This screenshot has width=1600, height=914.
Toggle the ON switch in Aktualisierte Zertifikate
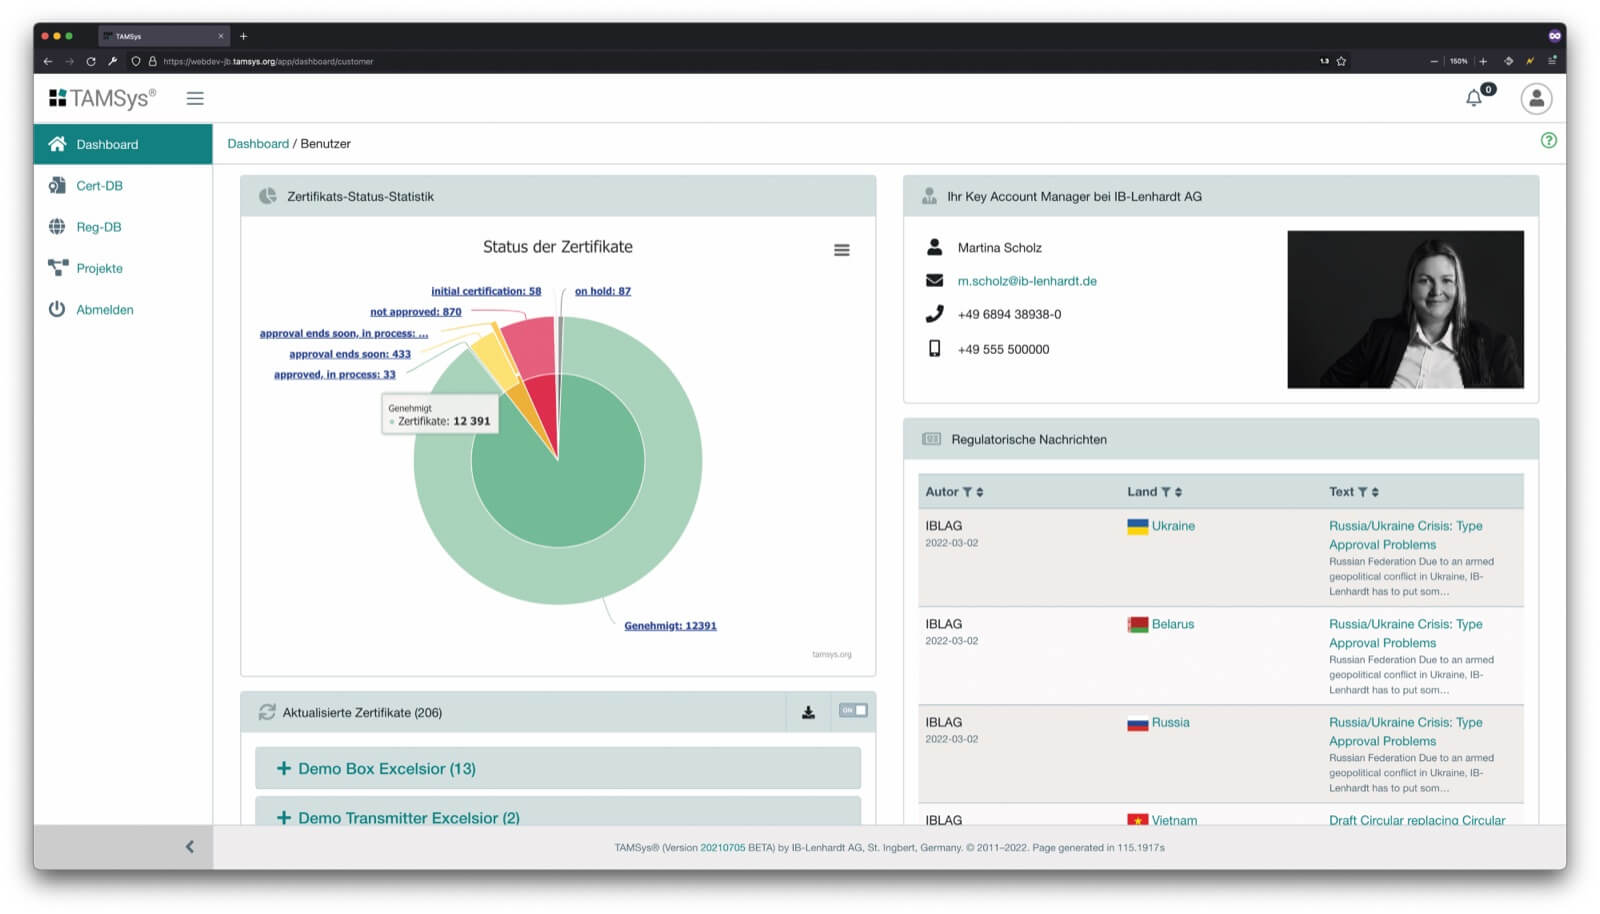pos(853,711)
